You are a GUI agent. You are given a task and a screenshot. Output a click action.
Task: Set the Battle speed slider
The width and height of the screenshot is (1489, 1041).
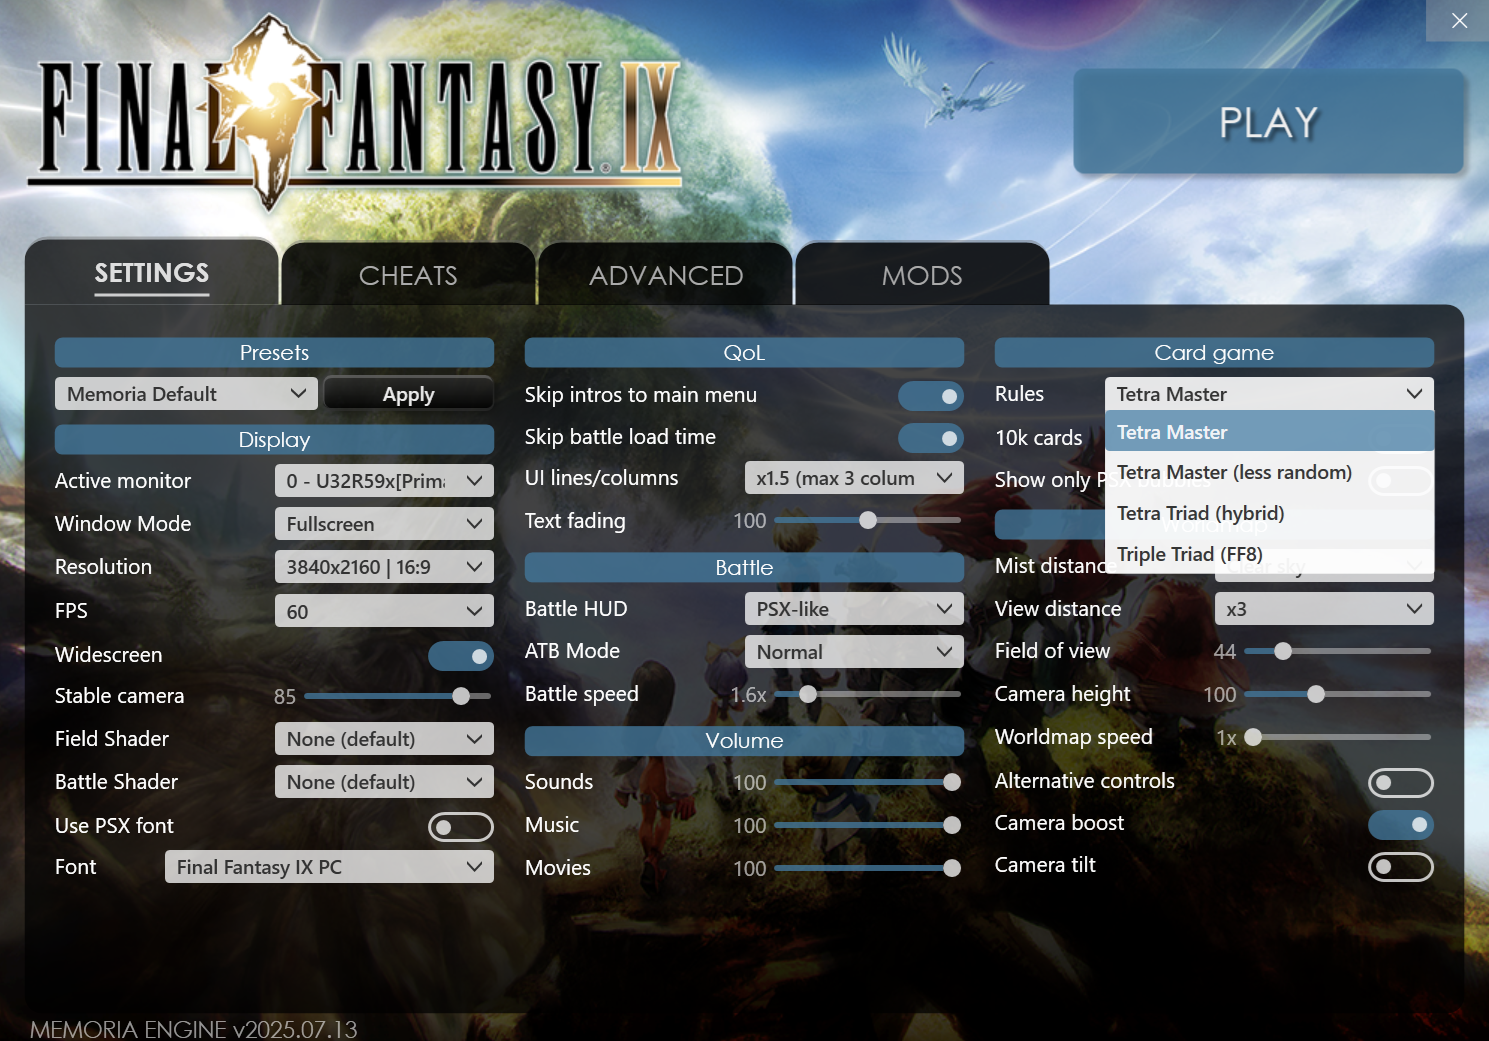click(x=867, y=694)
